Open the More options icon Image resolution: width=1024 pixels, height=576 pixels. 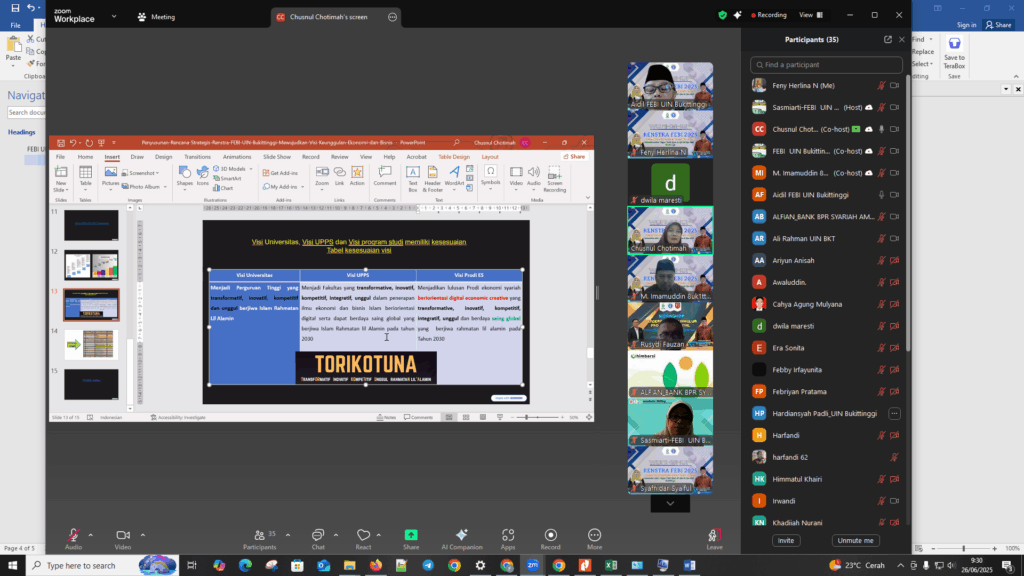coord(595,535)
